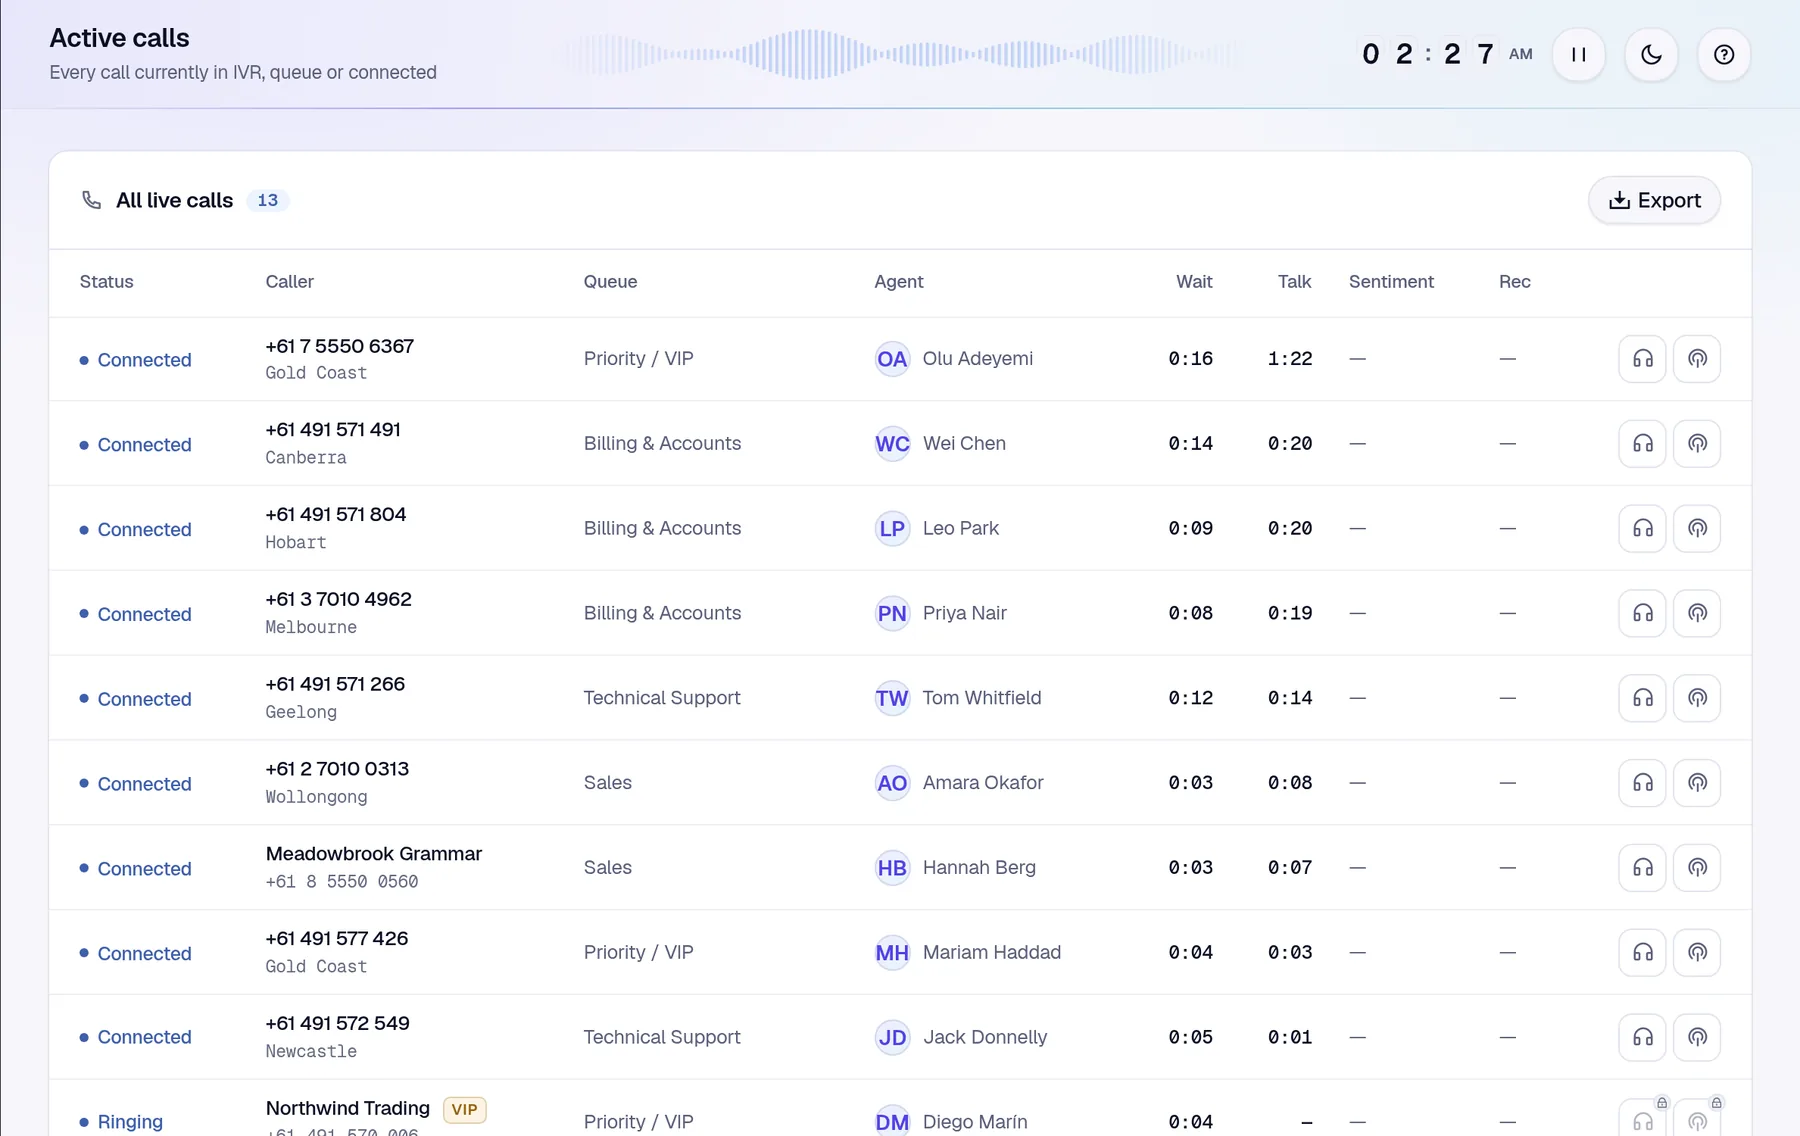1800x1136 pixels.
Task: Click the Status column header
Action: click(x=106, y=282)
